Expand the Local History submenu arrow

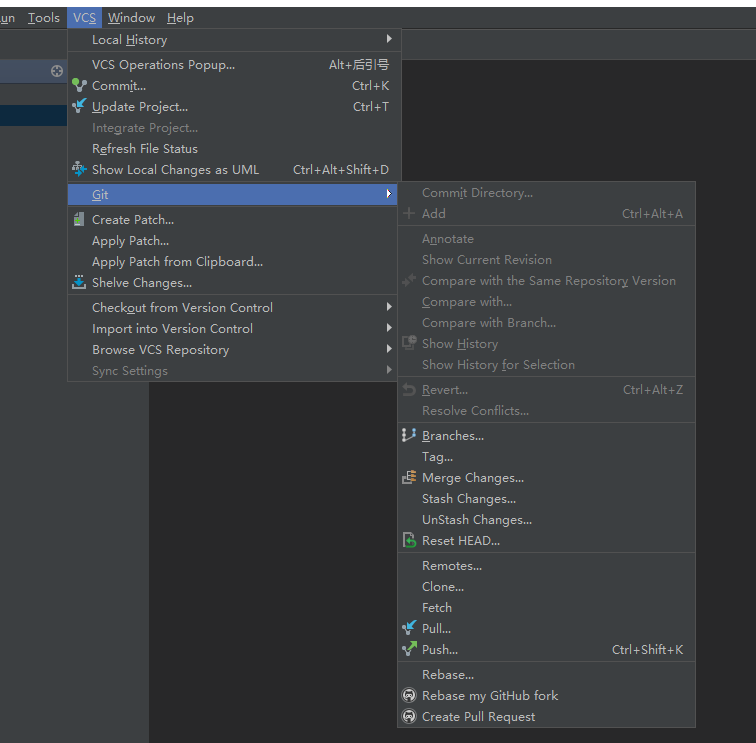(x=389, y=39)
